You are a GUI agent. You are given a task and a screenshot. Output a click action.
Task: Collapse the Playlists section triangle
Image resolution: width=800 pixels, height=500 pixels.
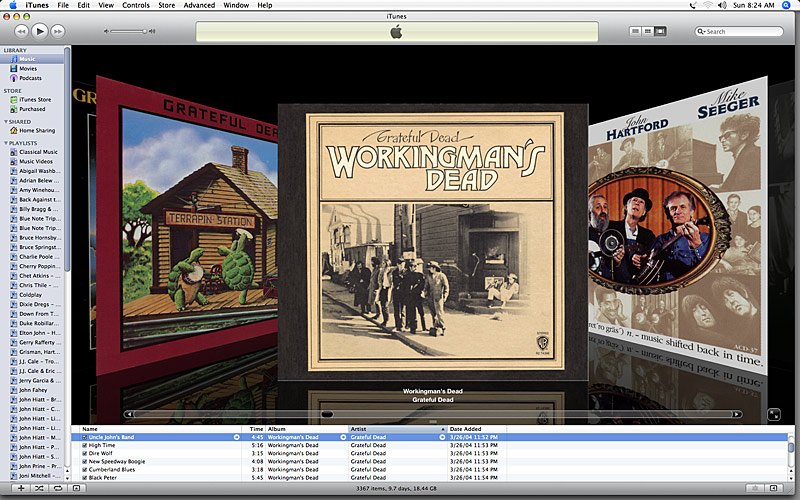[6, 143]
